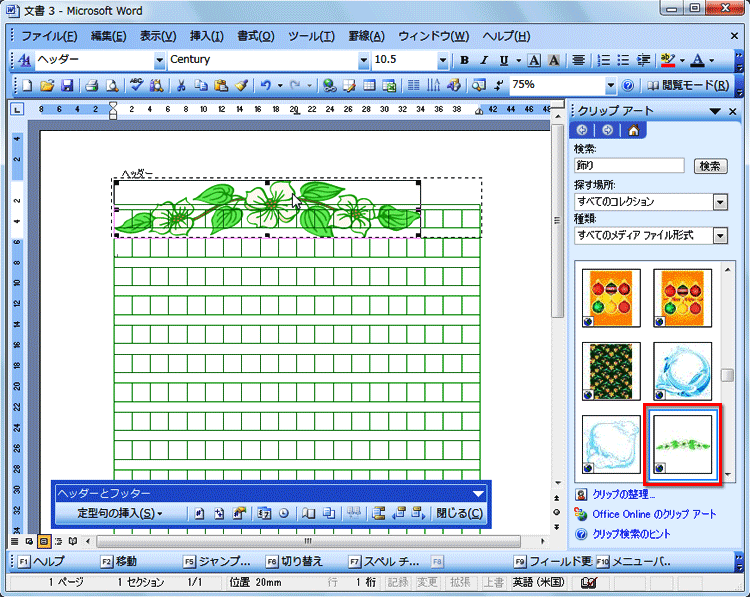Viewport: 750px width, 597px height.
Task: Expand the すべてのコレクション dropdown
Action: [x=720, y=202]
